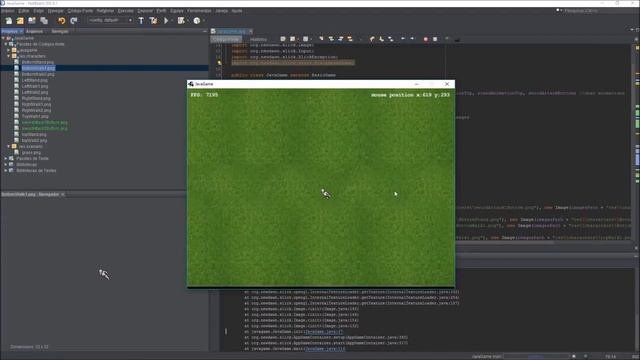
Task: Open the Refatorar menu
Action: tap(105, 11)
